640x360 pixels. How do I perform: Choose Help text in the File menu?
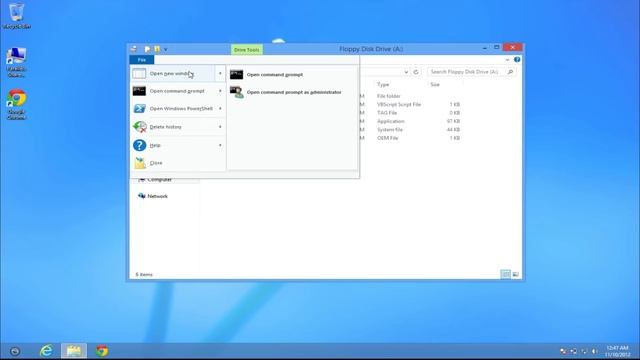point(155,145)
